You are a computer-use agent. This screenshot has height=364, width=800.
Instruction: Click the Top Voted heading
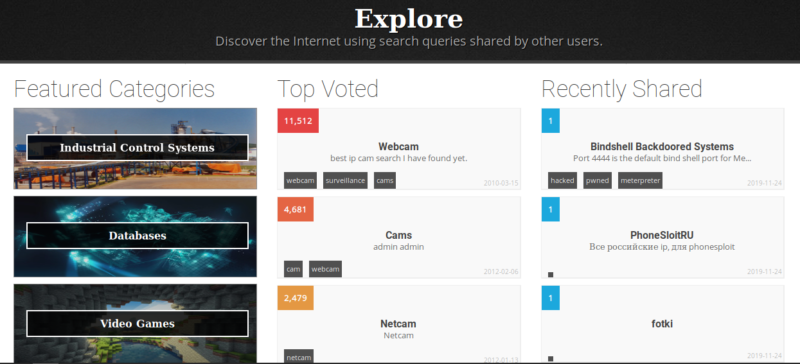328,89
